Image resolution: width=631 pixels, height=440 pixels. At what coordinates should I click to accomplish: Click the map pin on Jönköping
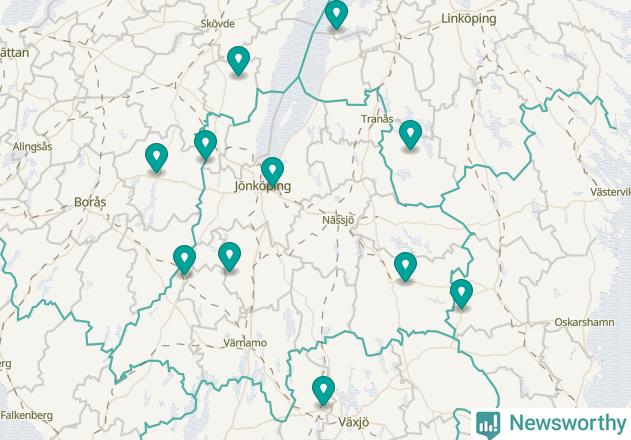272,171
